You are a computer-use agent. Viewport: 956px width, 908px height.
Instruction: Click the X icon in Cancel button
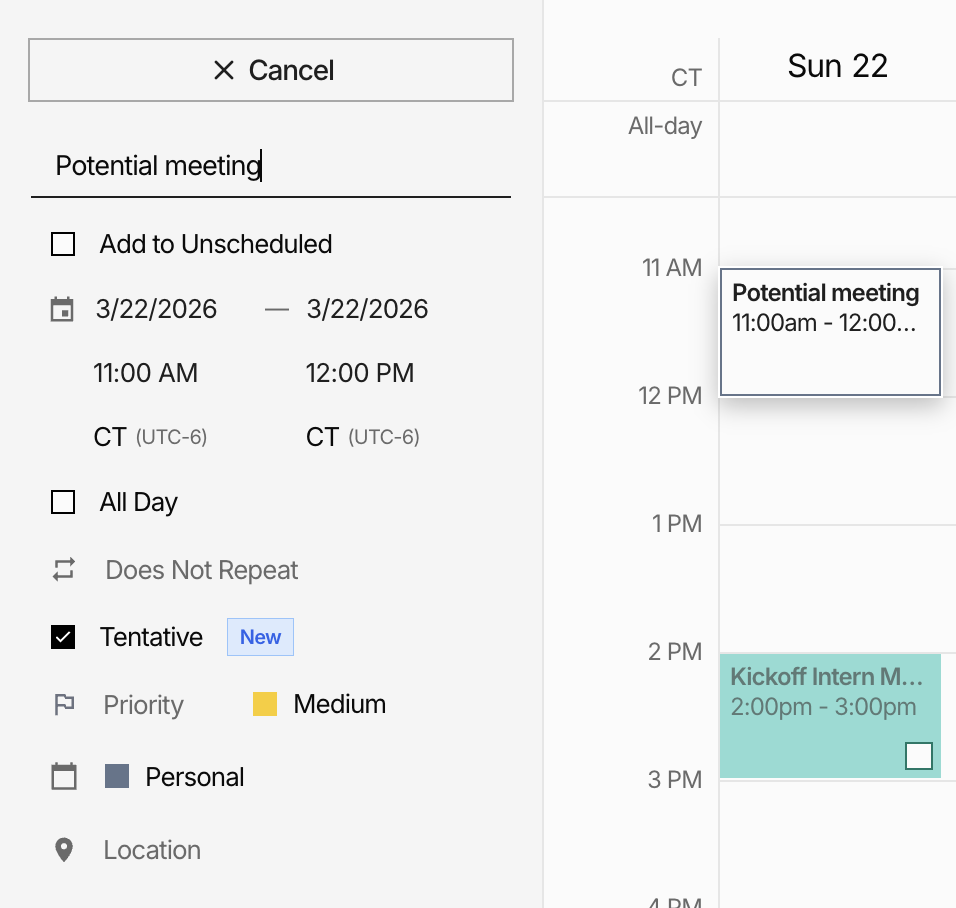(224, 70)
